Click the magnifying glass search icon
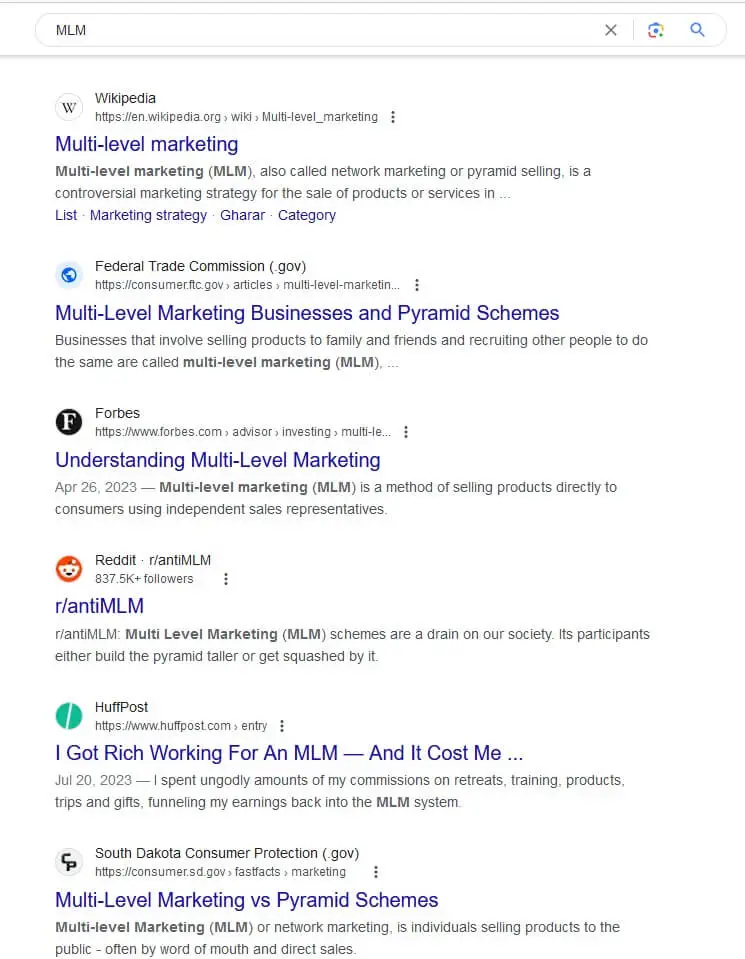This screenshot has height=959, width=745. click(697, 29)
